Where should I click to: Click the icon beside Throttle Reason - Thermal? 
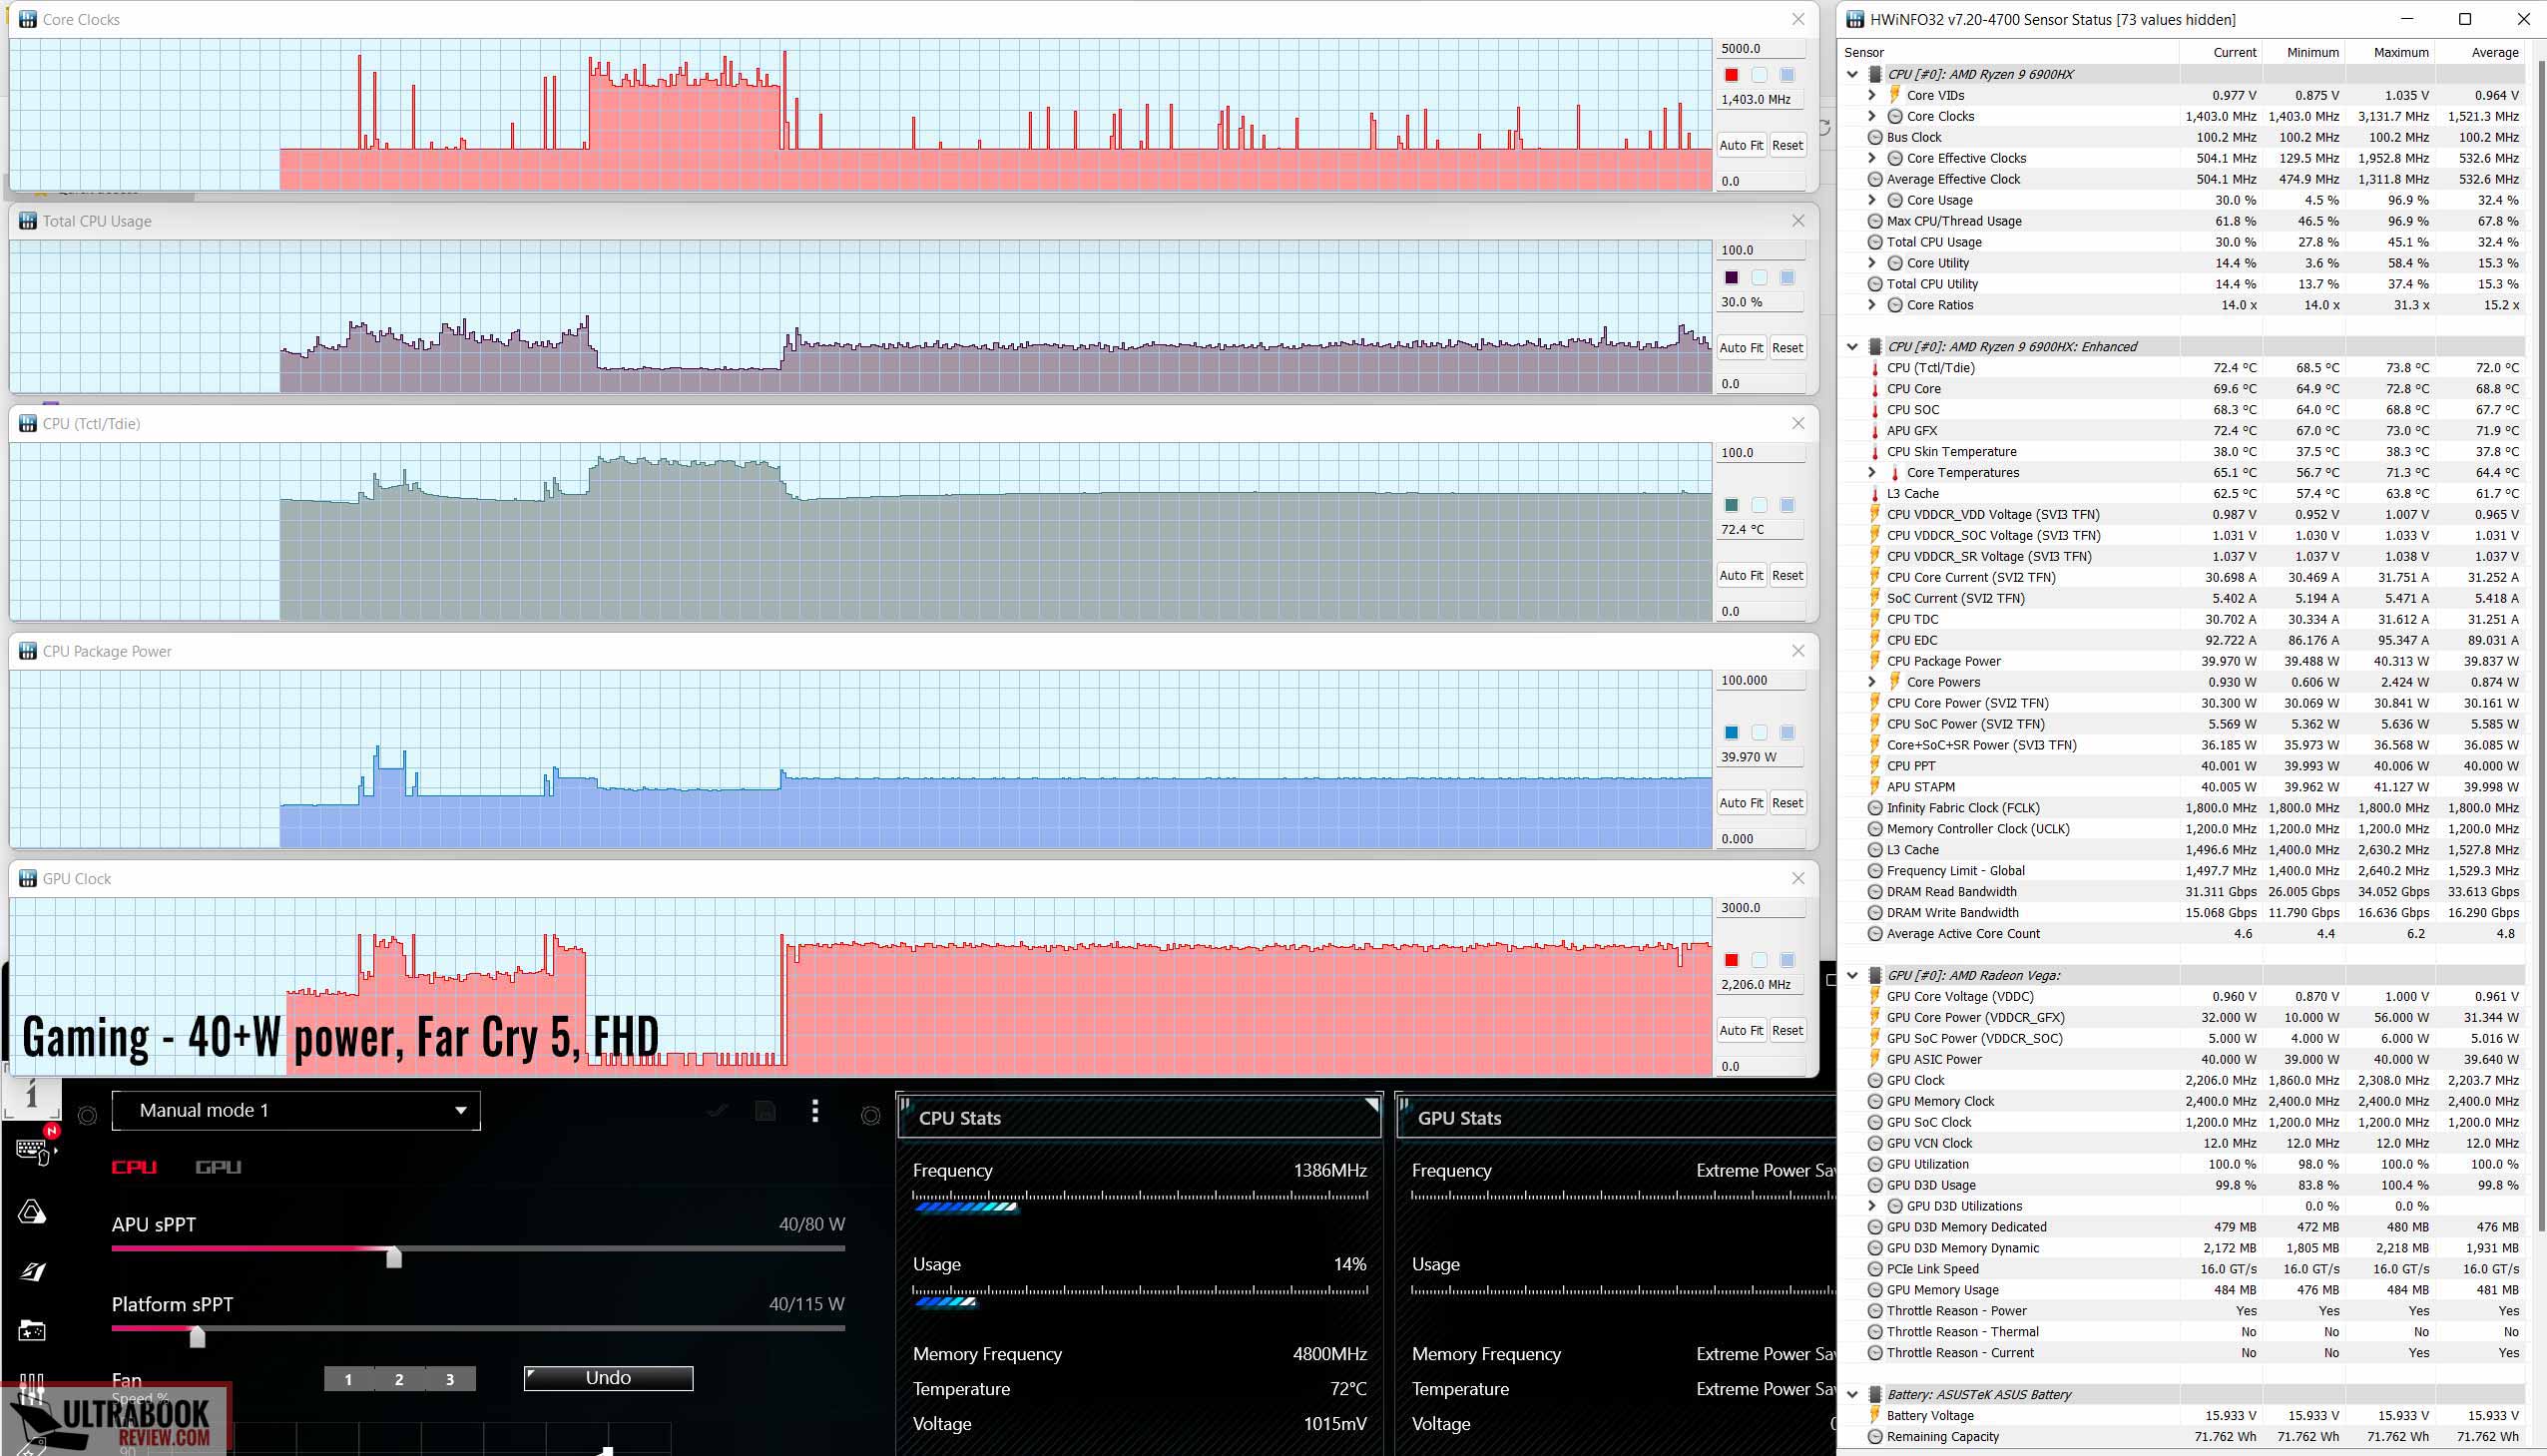(1875, 1332)
